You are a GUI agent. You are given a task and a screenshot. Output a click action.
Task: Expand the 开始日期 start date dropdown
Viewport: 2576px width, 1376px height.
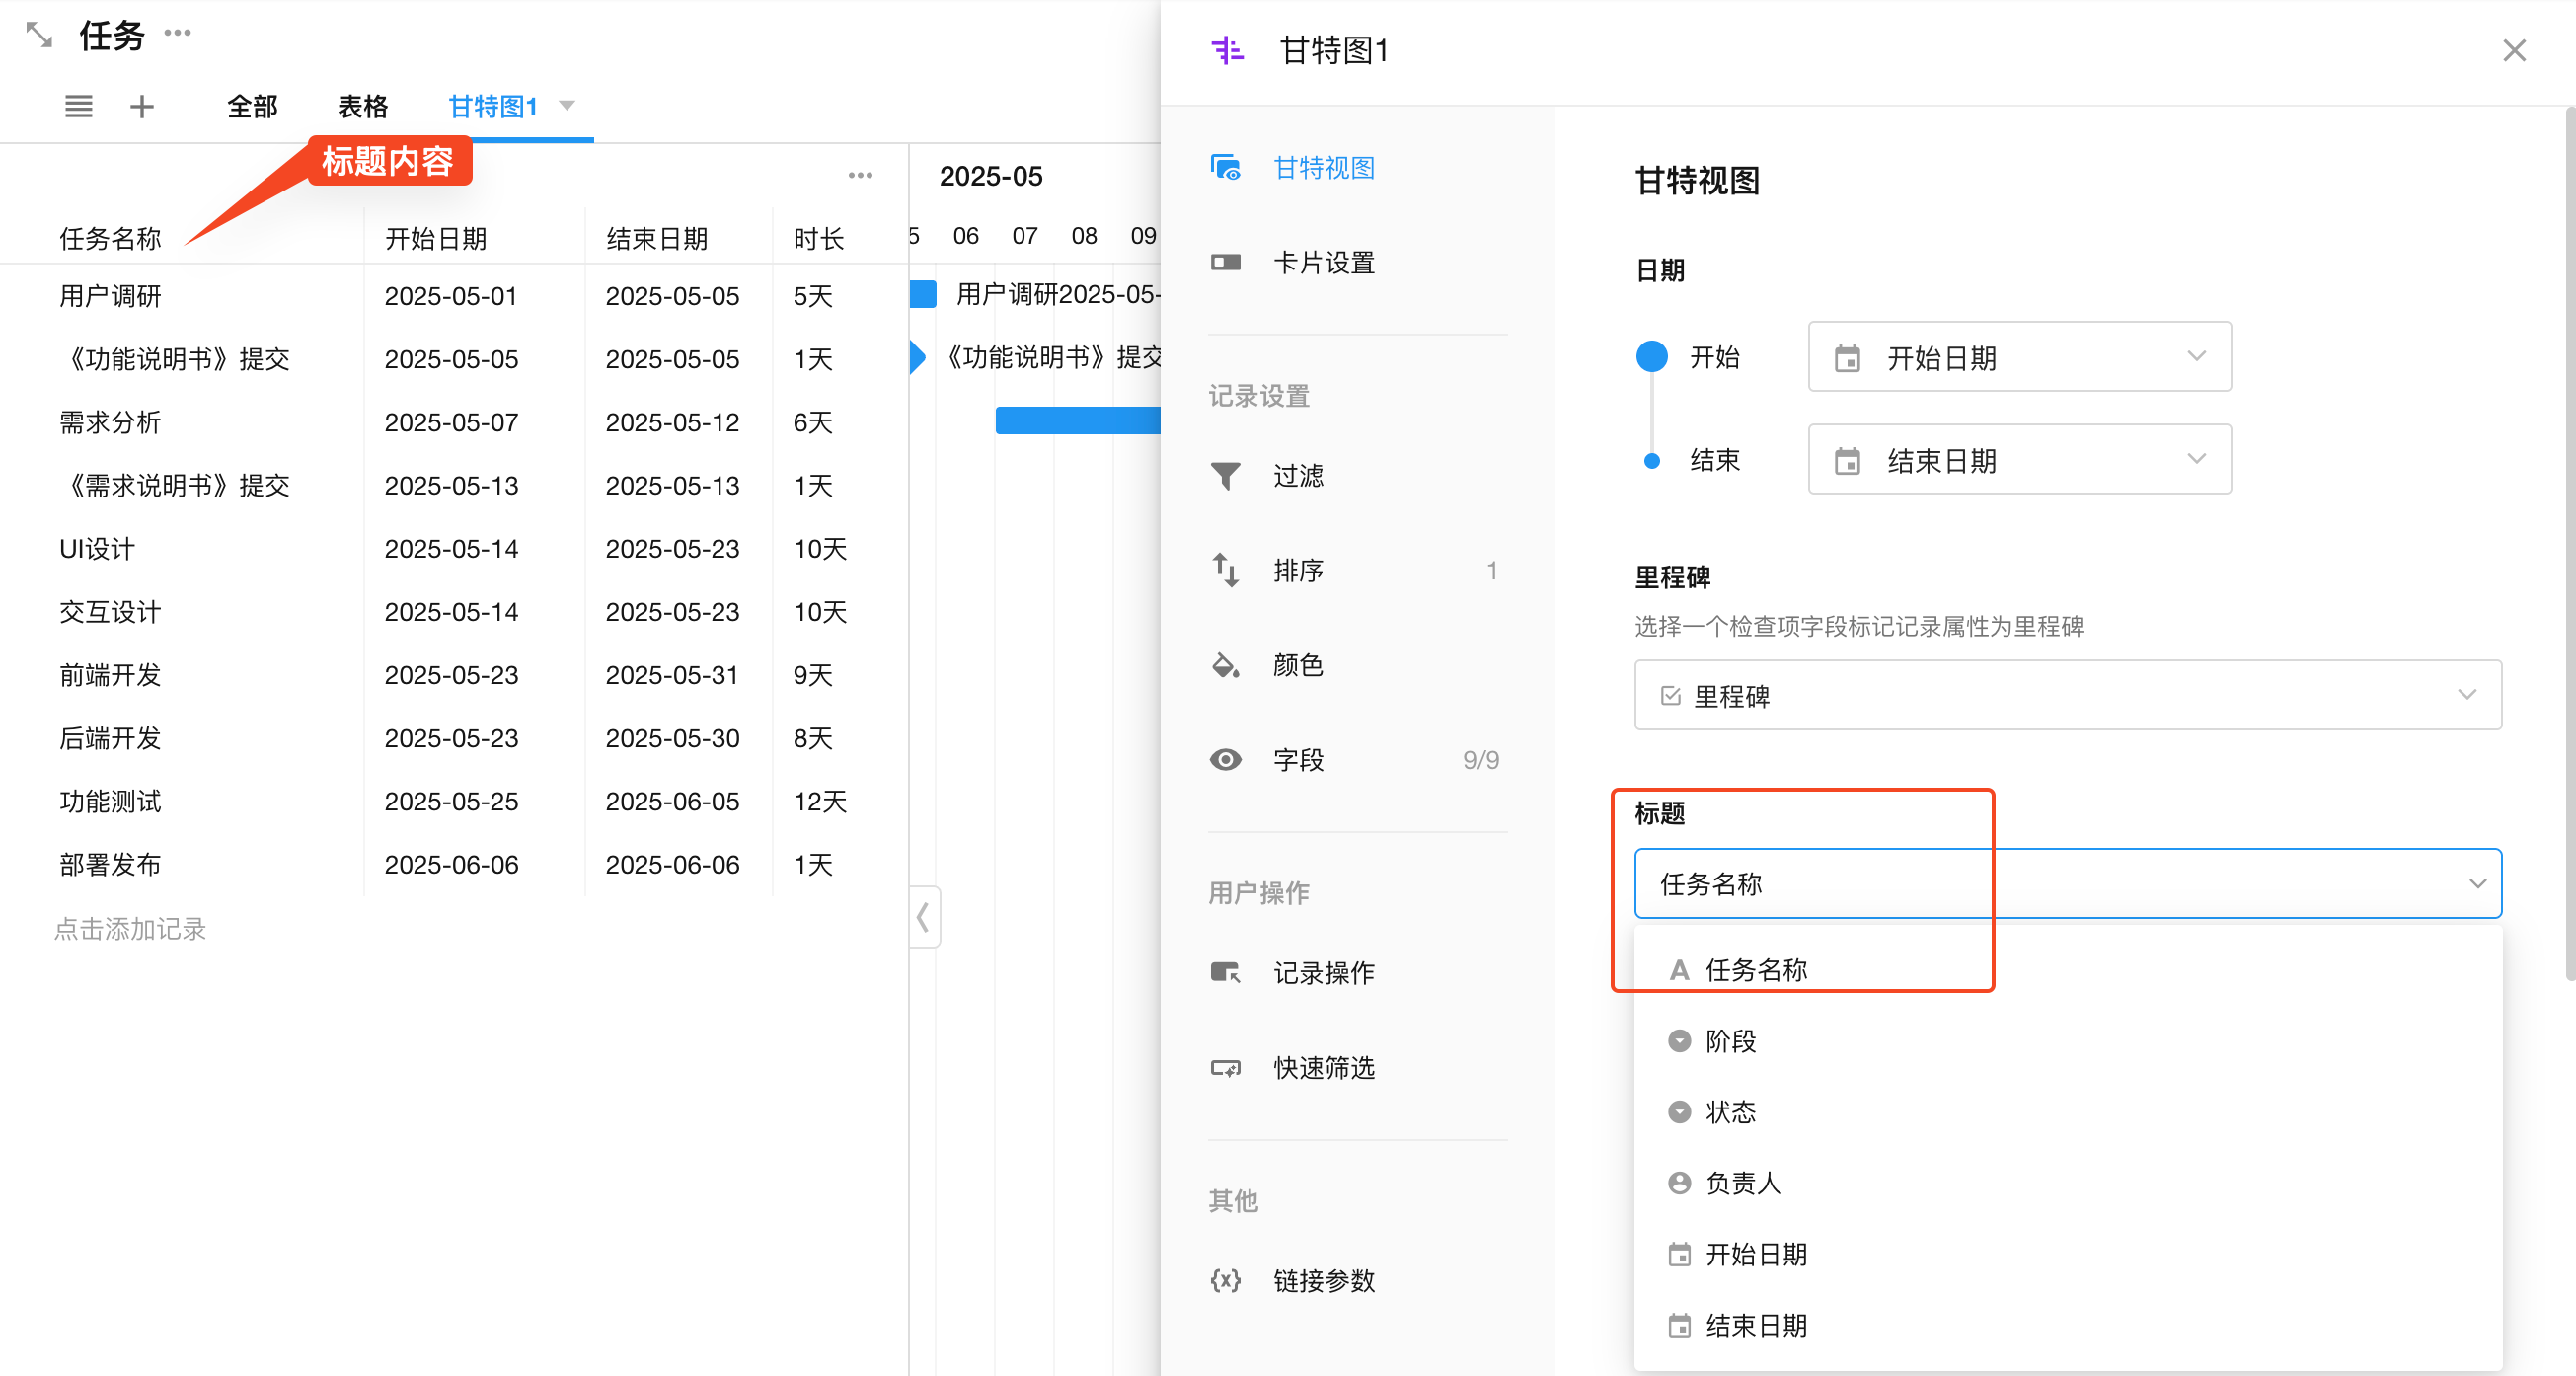[2018, 357]
